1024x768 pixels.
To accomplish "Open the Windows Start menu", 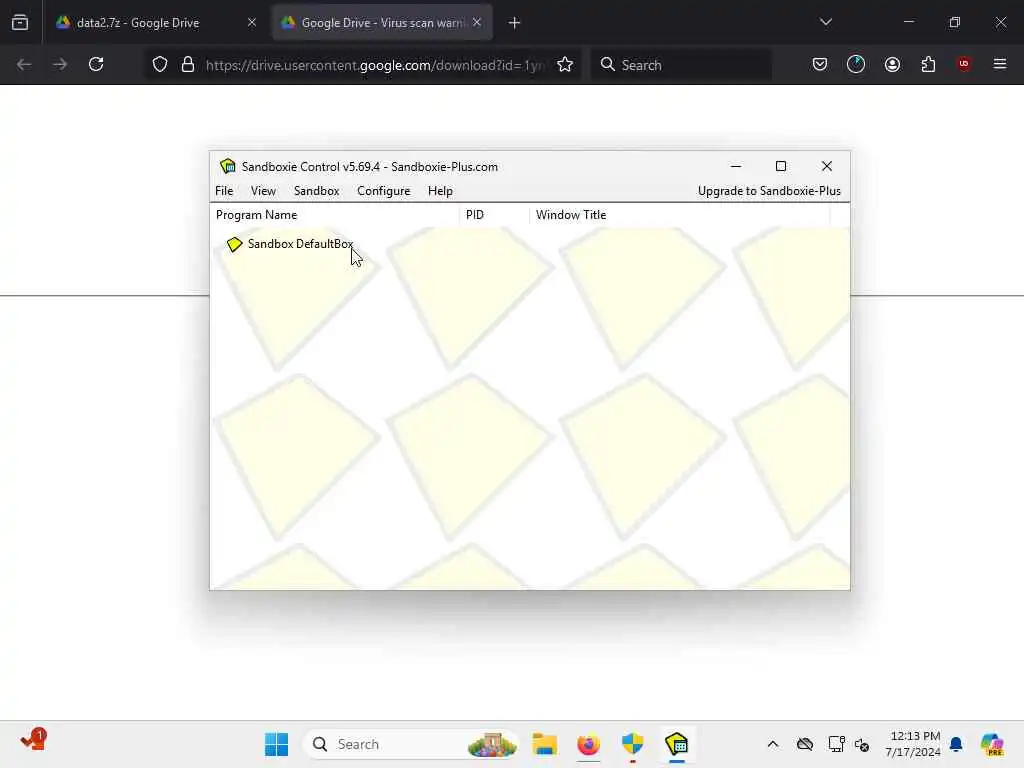I will 277,744.
